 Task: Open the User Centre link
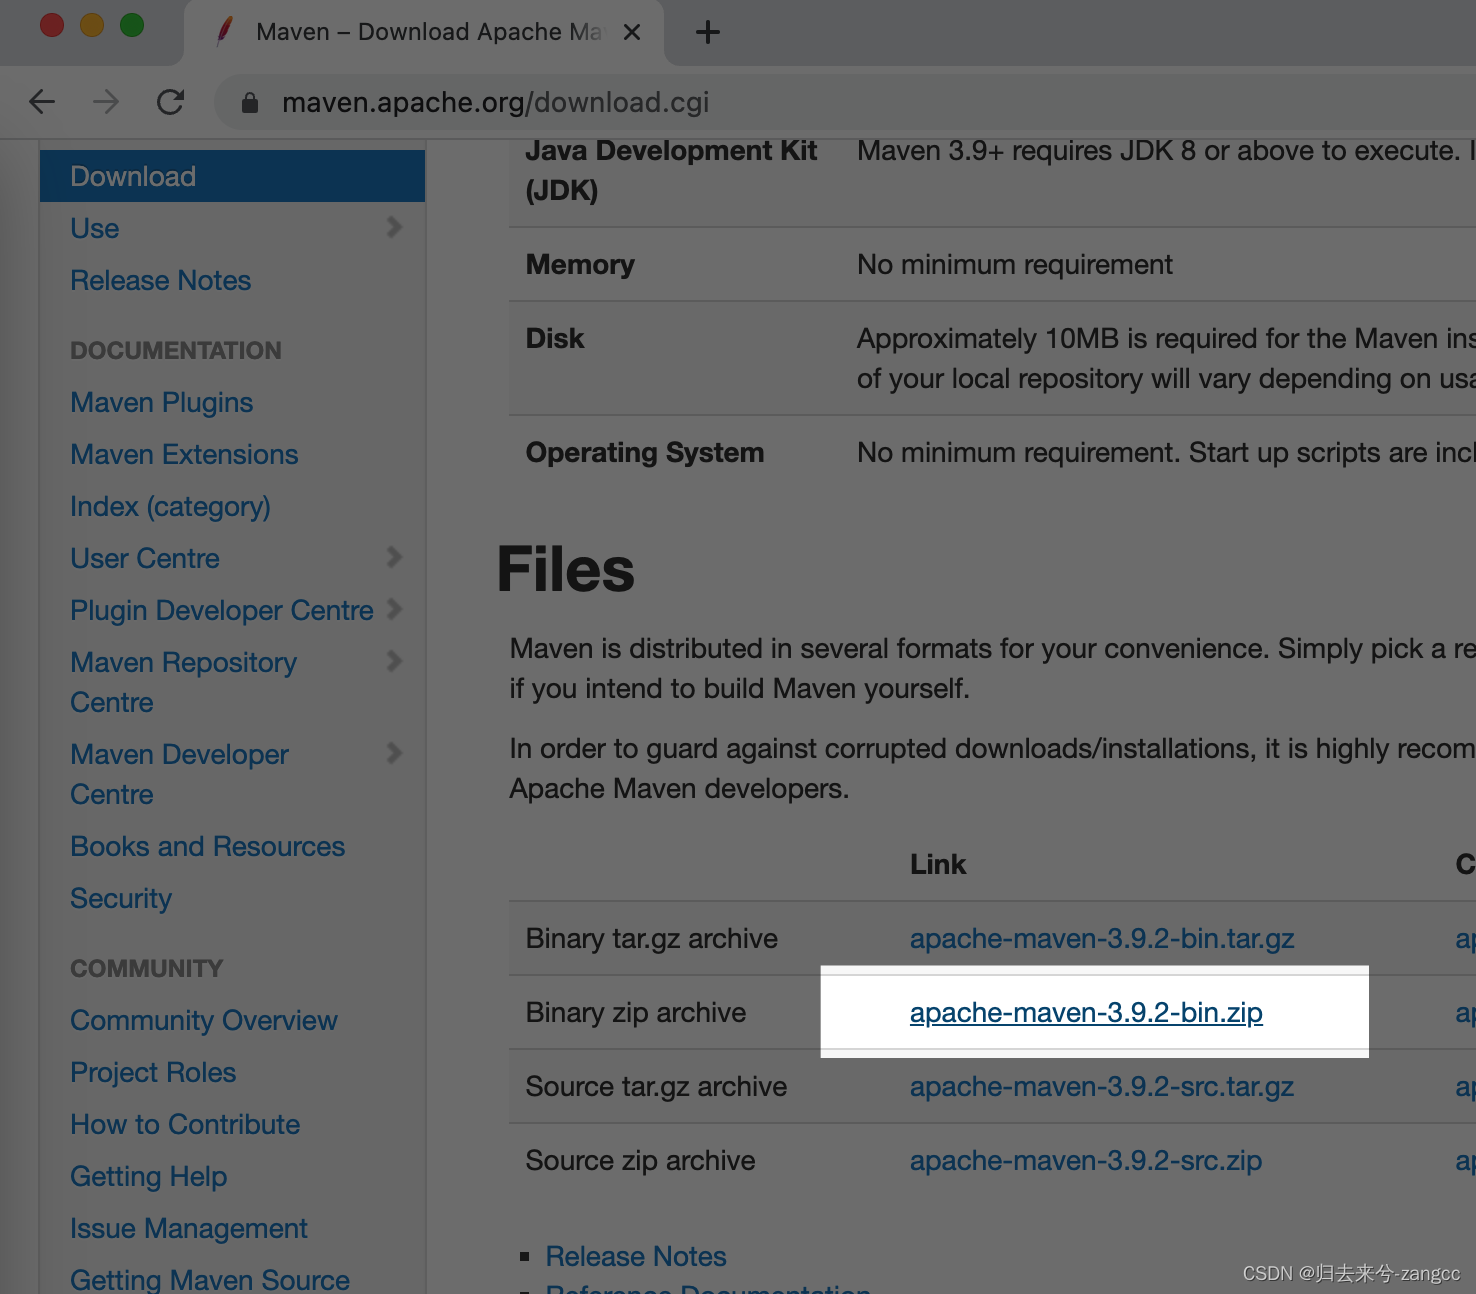point(145,558)
